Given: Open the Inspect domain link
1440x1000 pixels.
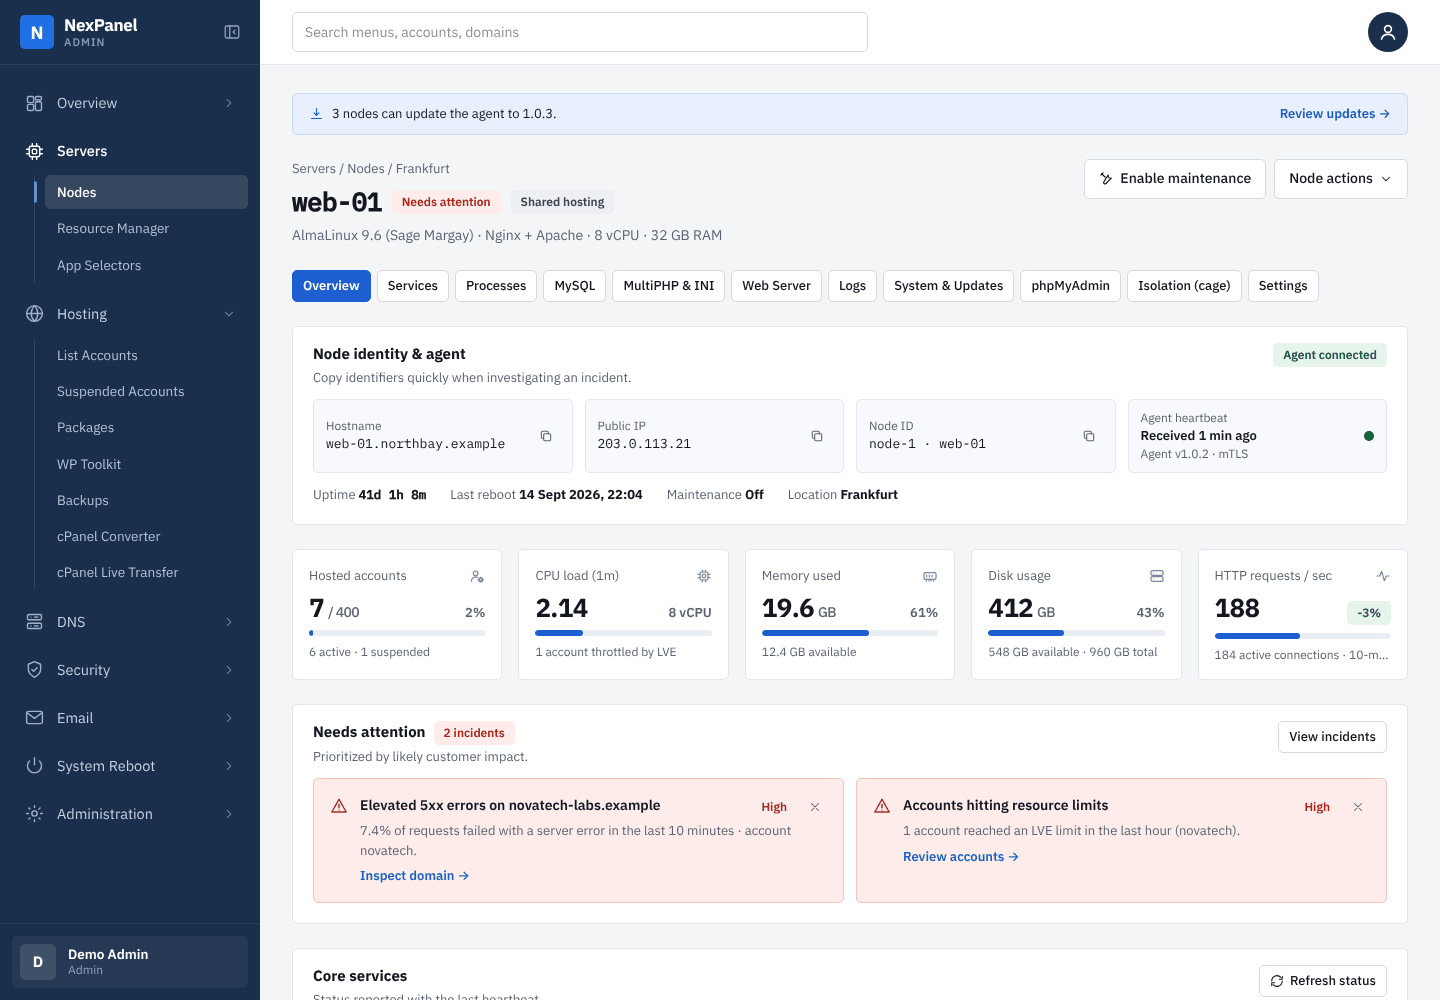Looking at the screenshot, I should point(414,876).
